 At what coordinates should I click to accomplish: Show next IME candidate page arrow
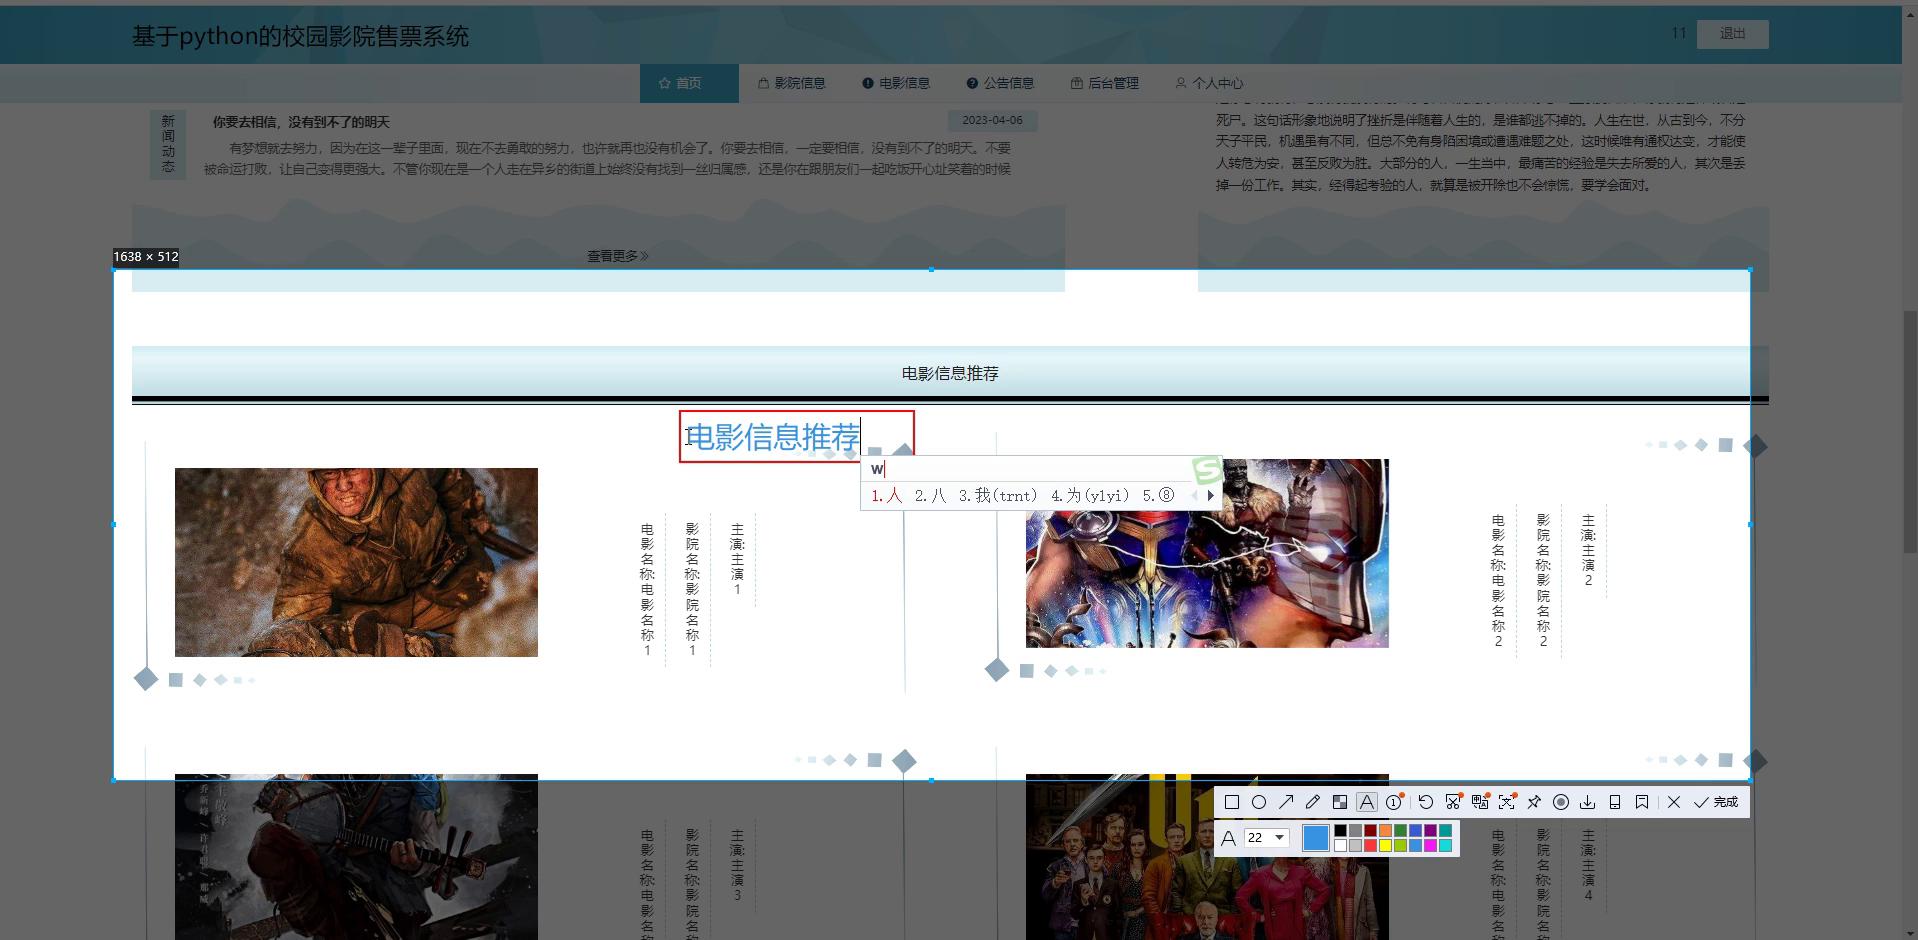click(1210, 495)
